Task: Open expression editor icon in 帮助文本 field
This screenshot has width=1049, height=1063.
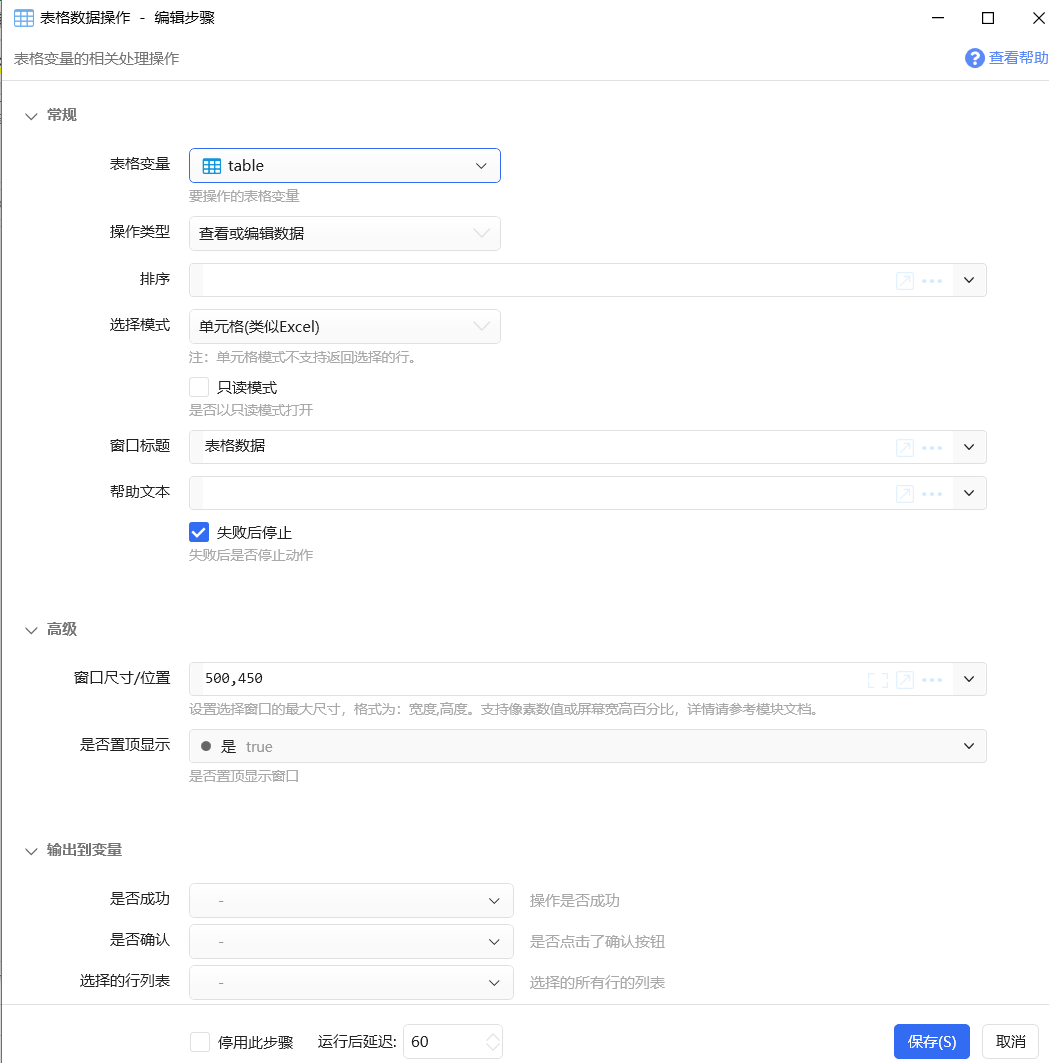Action: tap(905, 494)
